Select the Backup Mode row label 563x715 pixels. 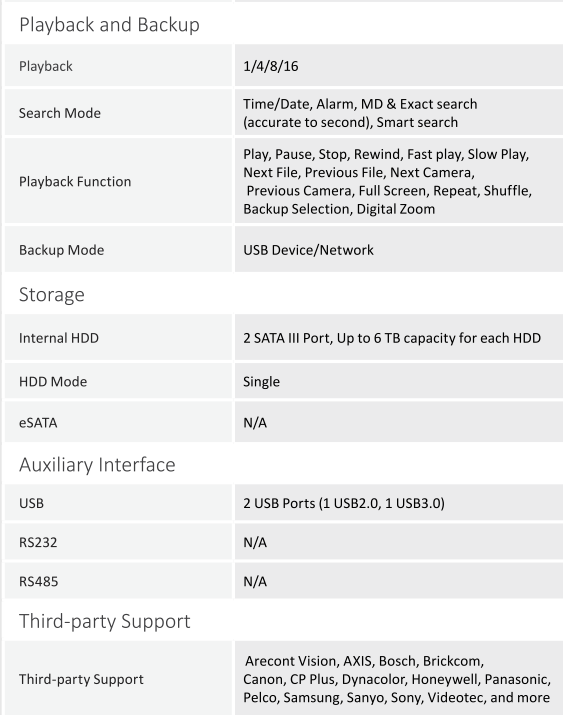click(61, 250)
